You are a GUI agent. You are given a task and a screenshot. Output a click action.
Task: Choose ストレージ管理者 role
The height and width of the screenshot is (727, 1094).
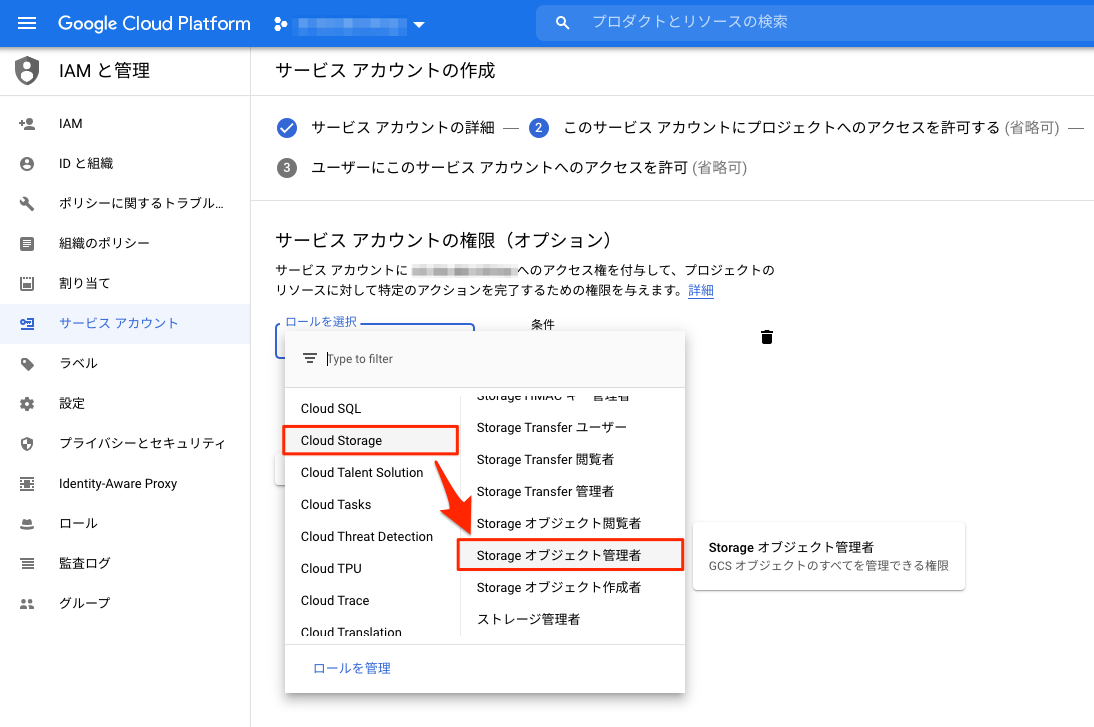[572, 620]
